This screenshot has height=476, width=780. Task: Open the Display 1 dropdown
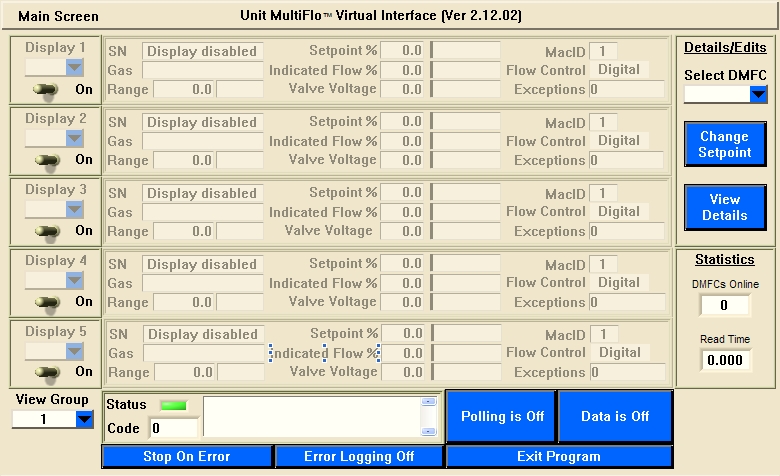[x=74, y=68]
